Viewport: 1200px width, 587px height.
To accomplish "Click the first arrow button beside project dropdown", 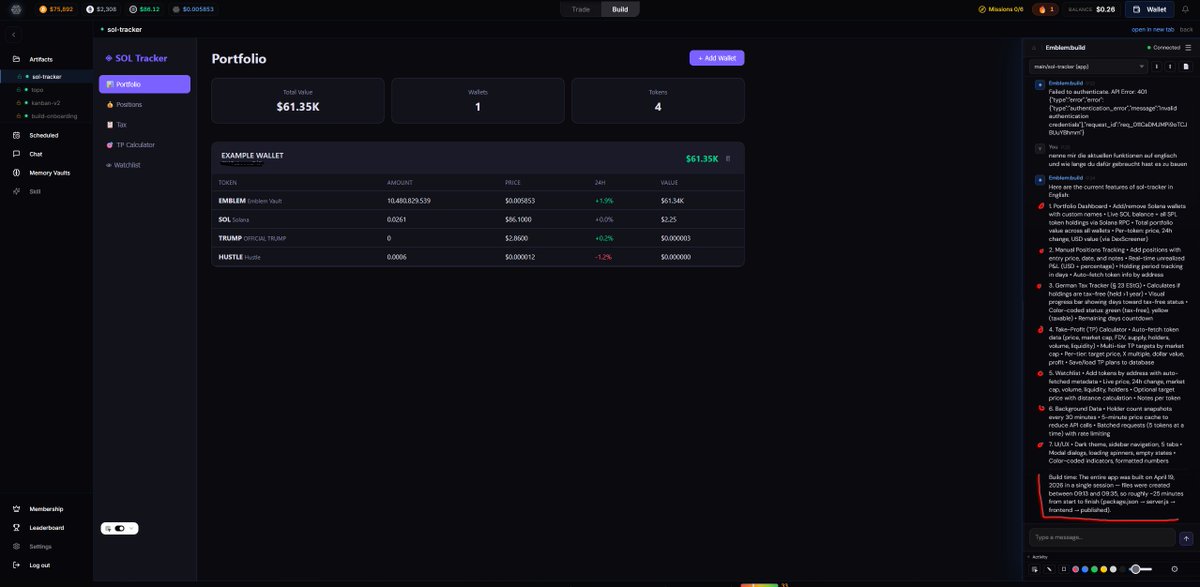I will 1157,67.
